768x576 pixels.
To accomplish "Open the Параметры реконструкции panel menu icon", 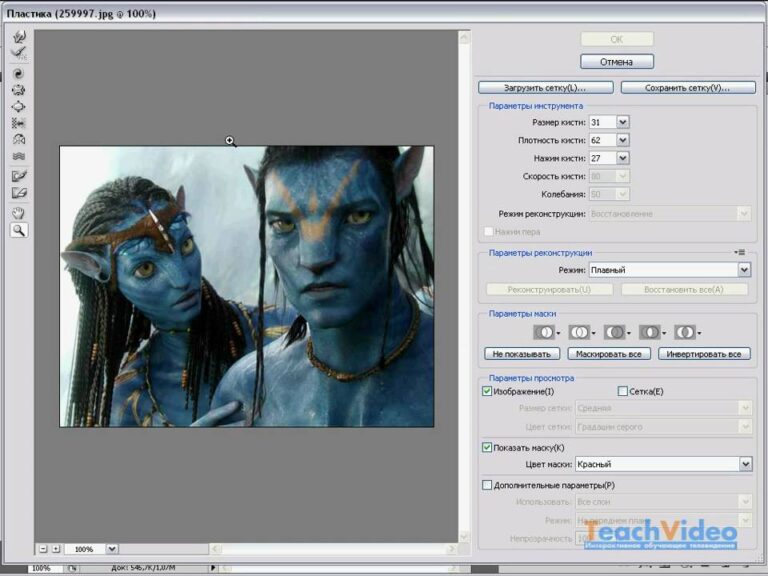I will pos(740,252).
